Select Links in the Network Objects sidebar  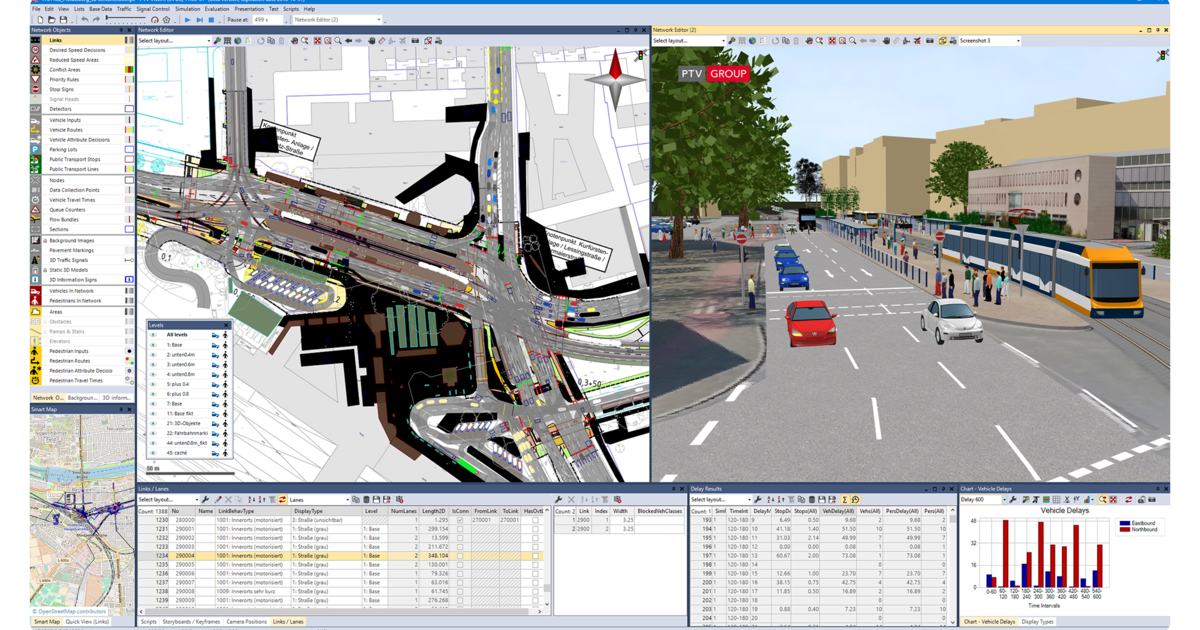tap(57, 40)
